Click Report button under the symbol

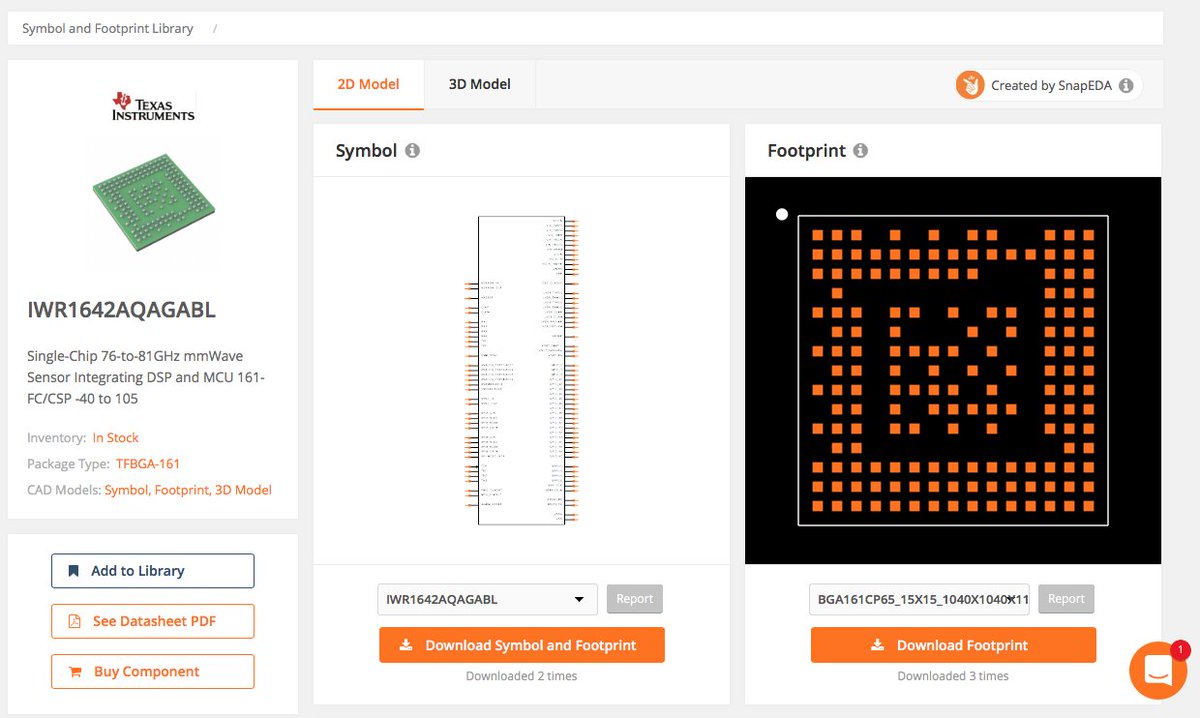point(635,599)
